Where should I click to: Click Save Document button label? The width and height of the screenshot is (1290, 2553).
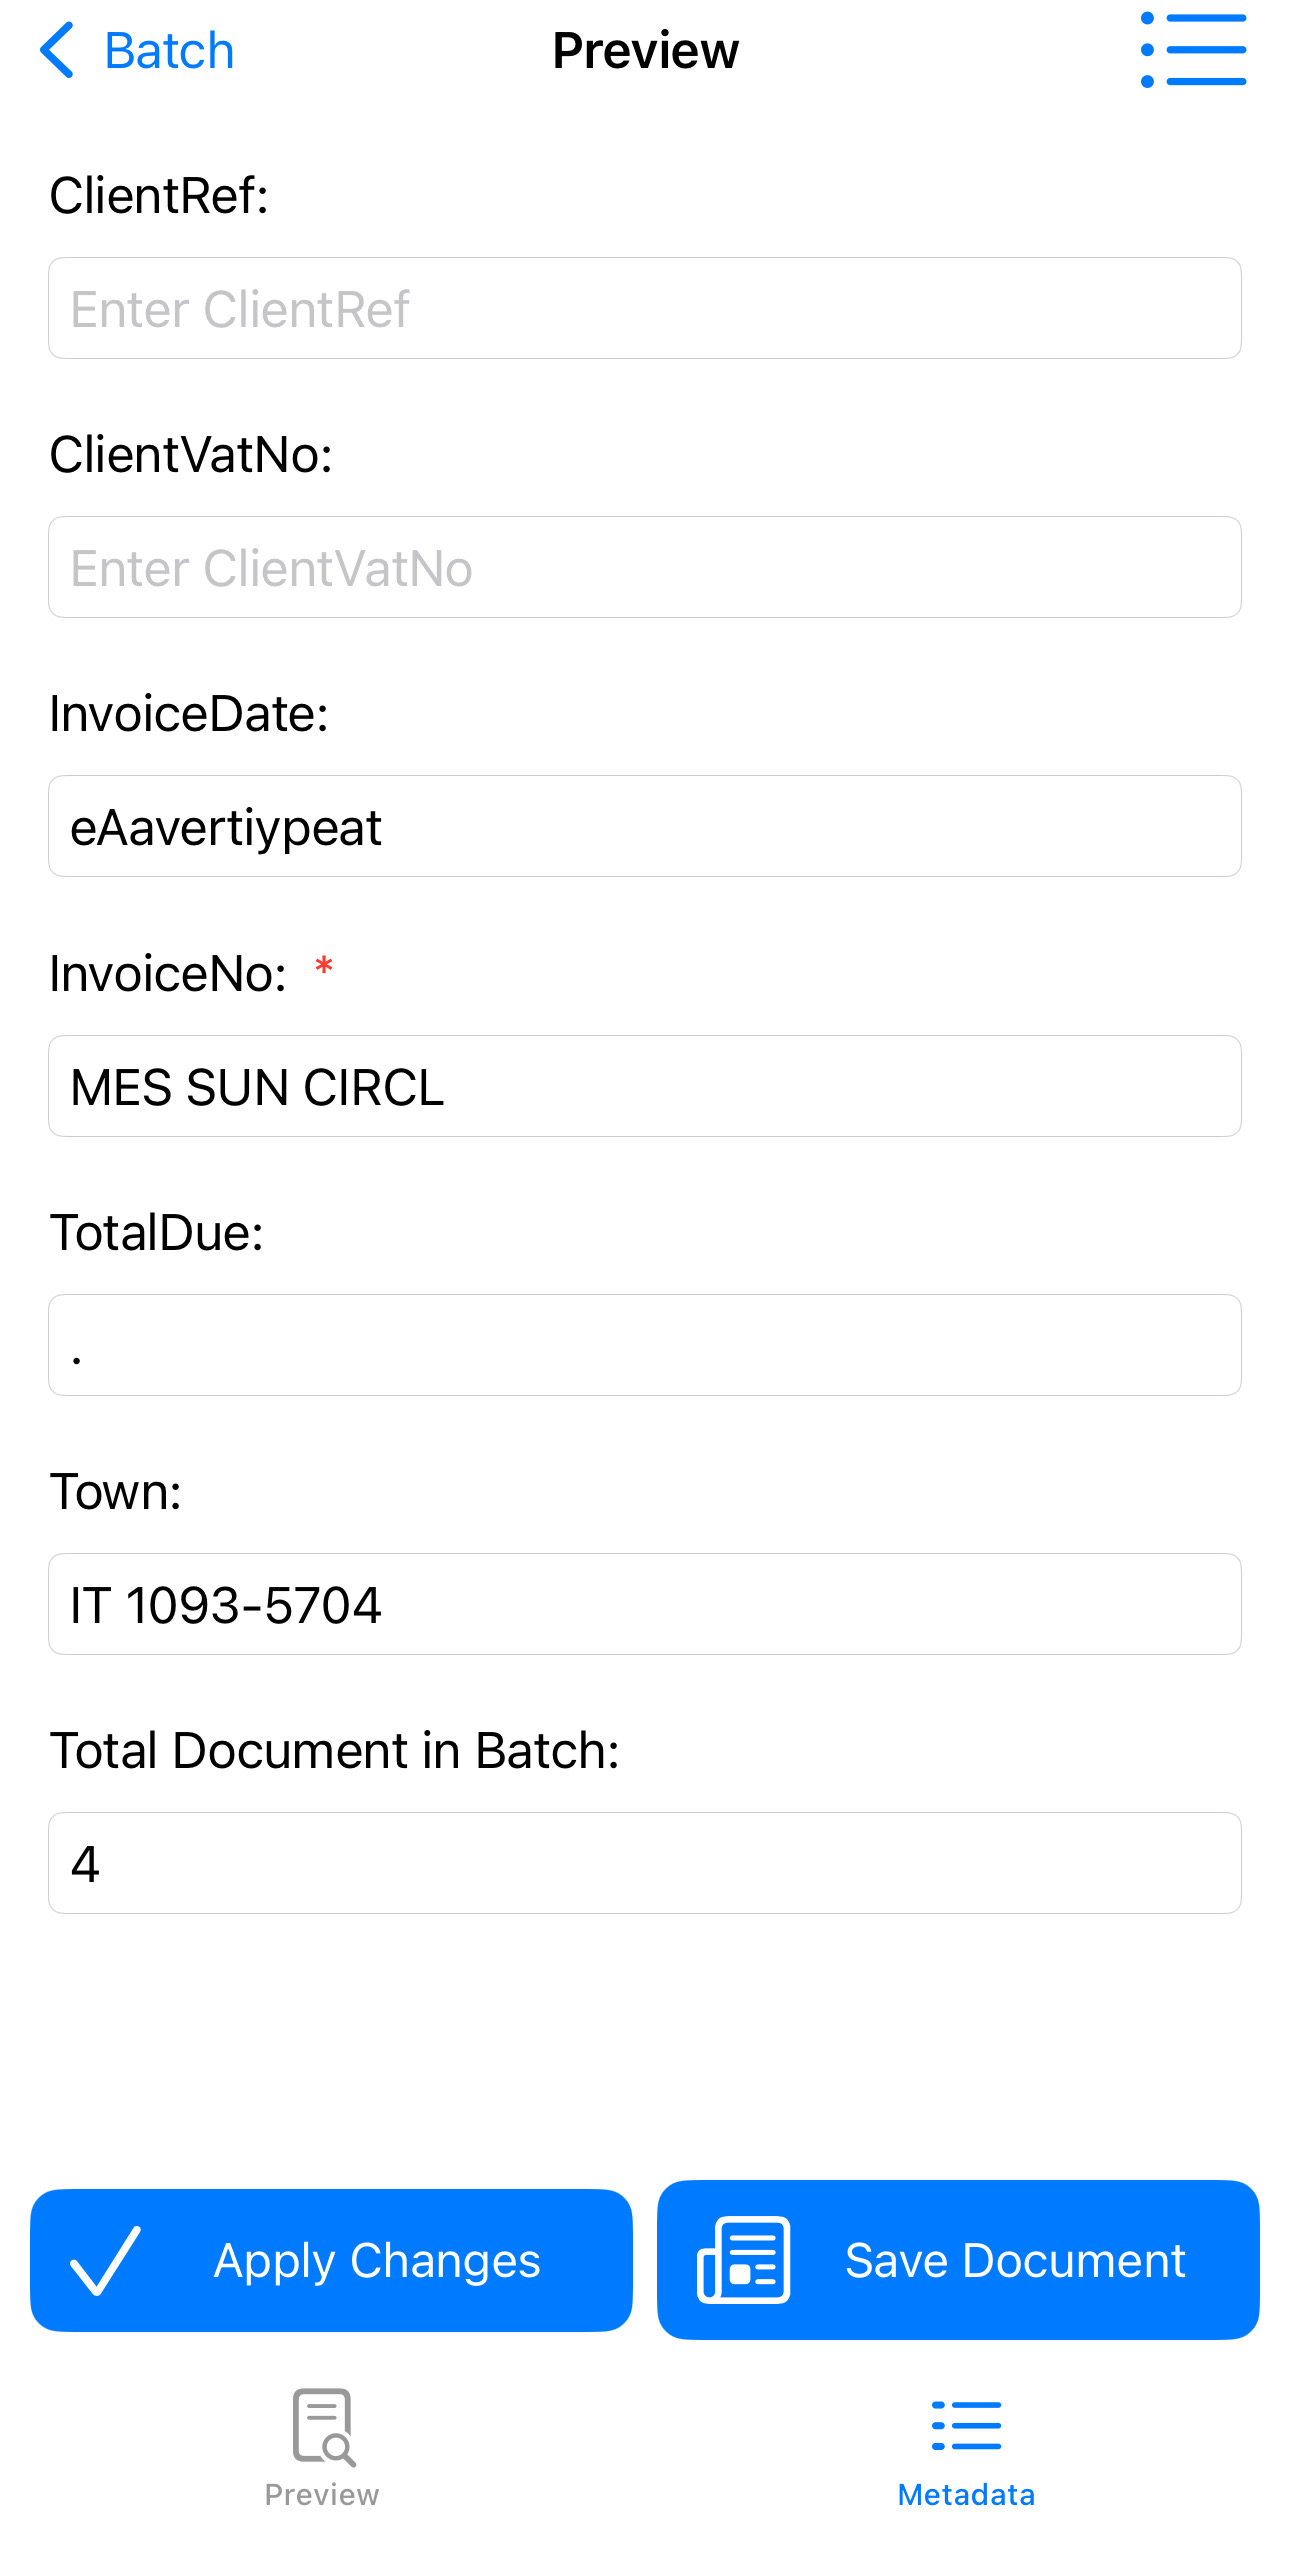click(x=1015, y=2260)
